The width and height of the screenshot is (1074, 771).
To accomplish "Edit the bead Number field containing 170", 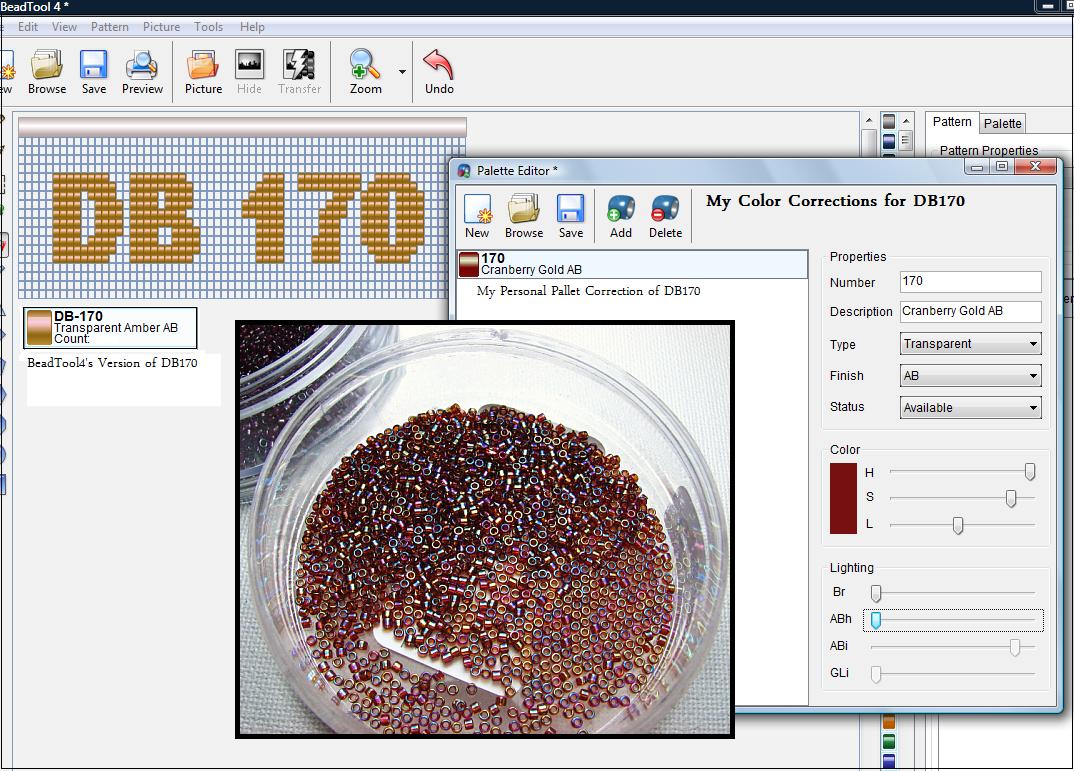I will point(969,282).
